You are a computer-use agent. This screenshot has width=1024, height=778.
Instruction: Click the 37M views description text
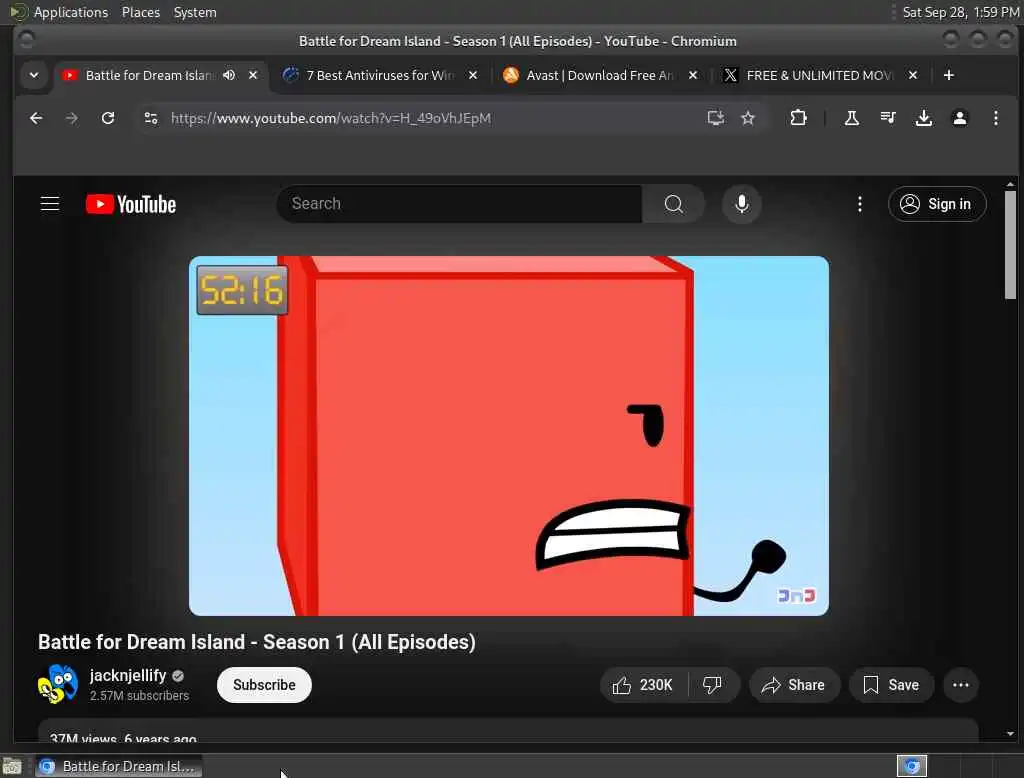point(123,737)
